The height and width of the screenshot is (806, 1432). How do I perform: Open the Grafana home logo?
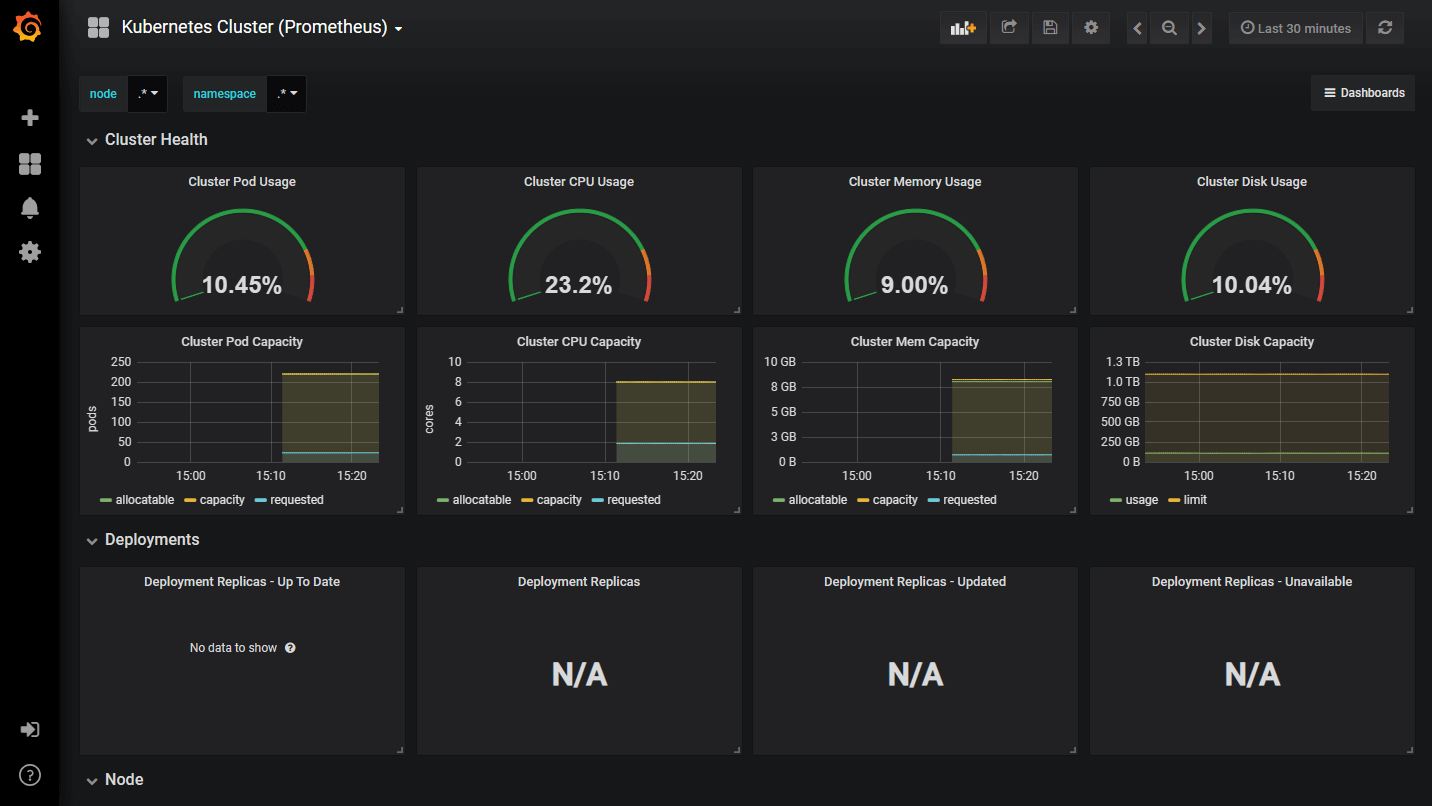[28, 28]
